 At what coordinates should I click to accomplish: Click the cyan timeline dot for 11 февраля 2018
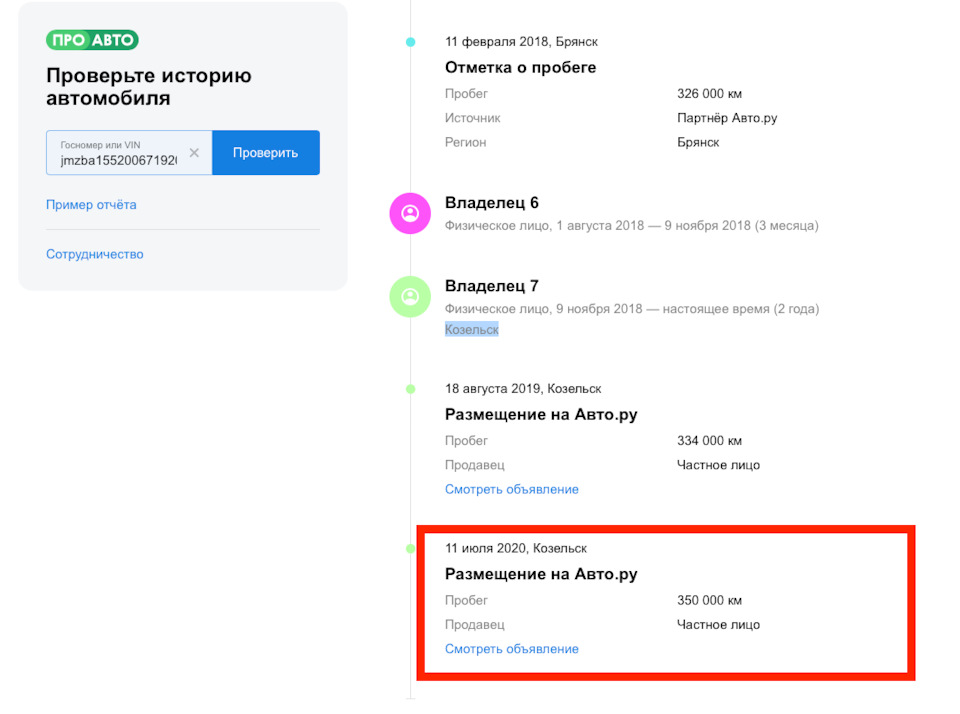(x=410, y=42)
